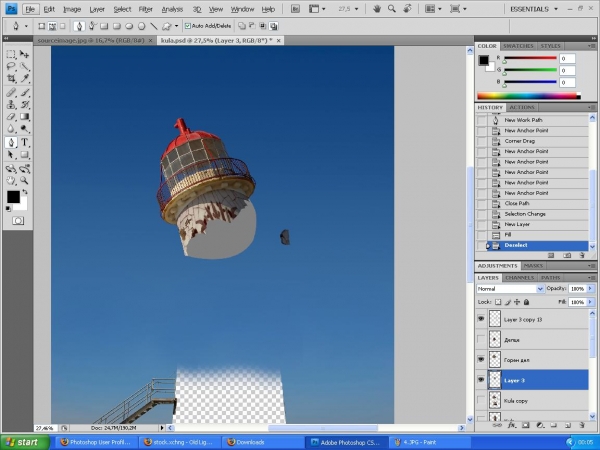Switch to the Swatches tab
600x450 pixels.
pyautogui.click(x=518, y=46)
